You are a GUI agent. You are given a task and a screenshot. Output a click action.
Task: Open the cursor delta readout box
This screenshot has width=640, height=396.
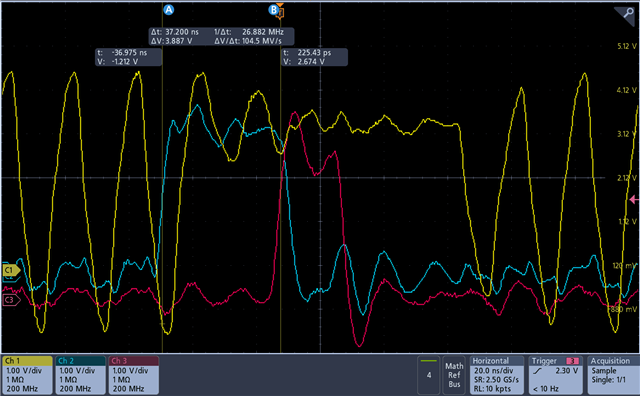tap(221, 36)
